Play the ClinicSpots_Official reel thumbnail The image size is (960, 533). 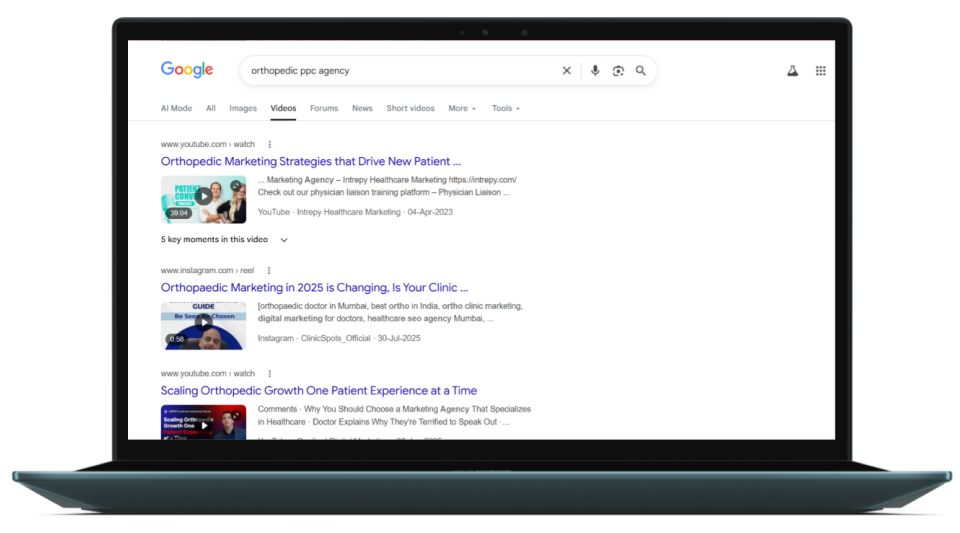coord(203,326)
